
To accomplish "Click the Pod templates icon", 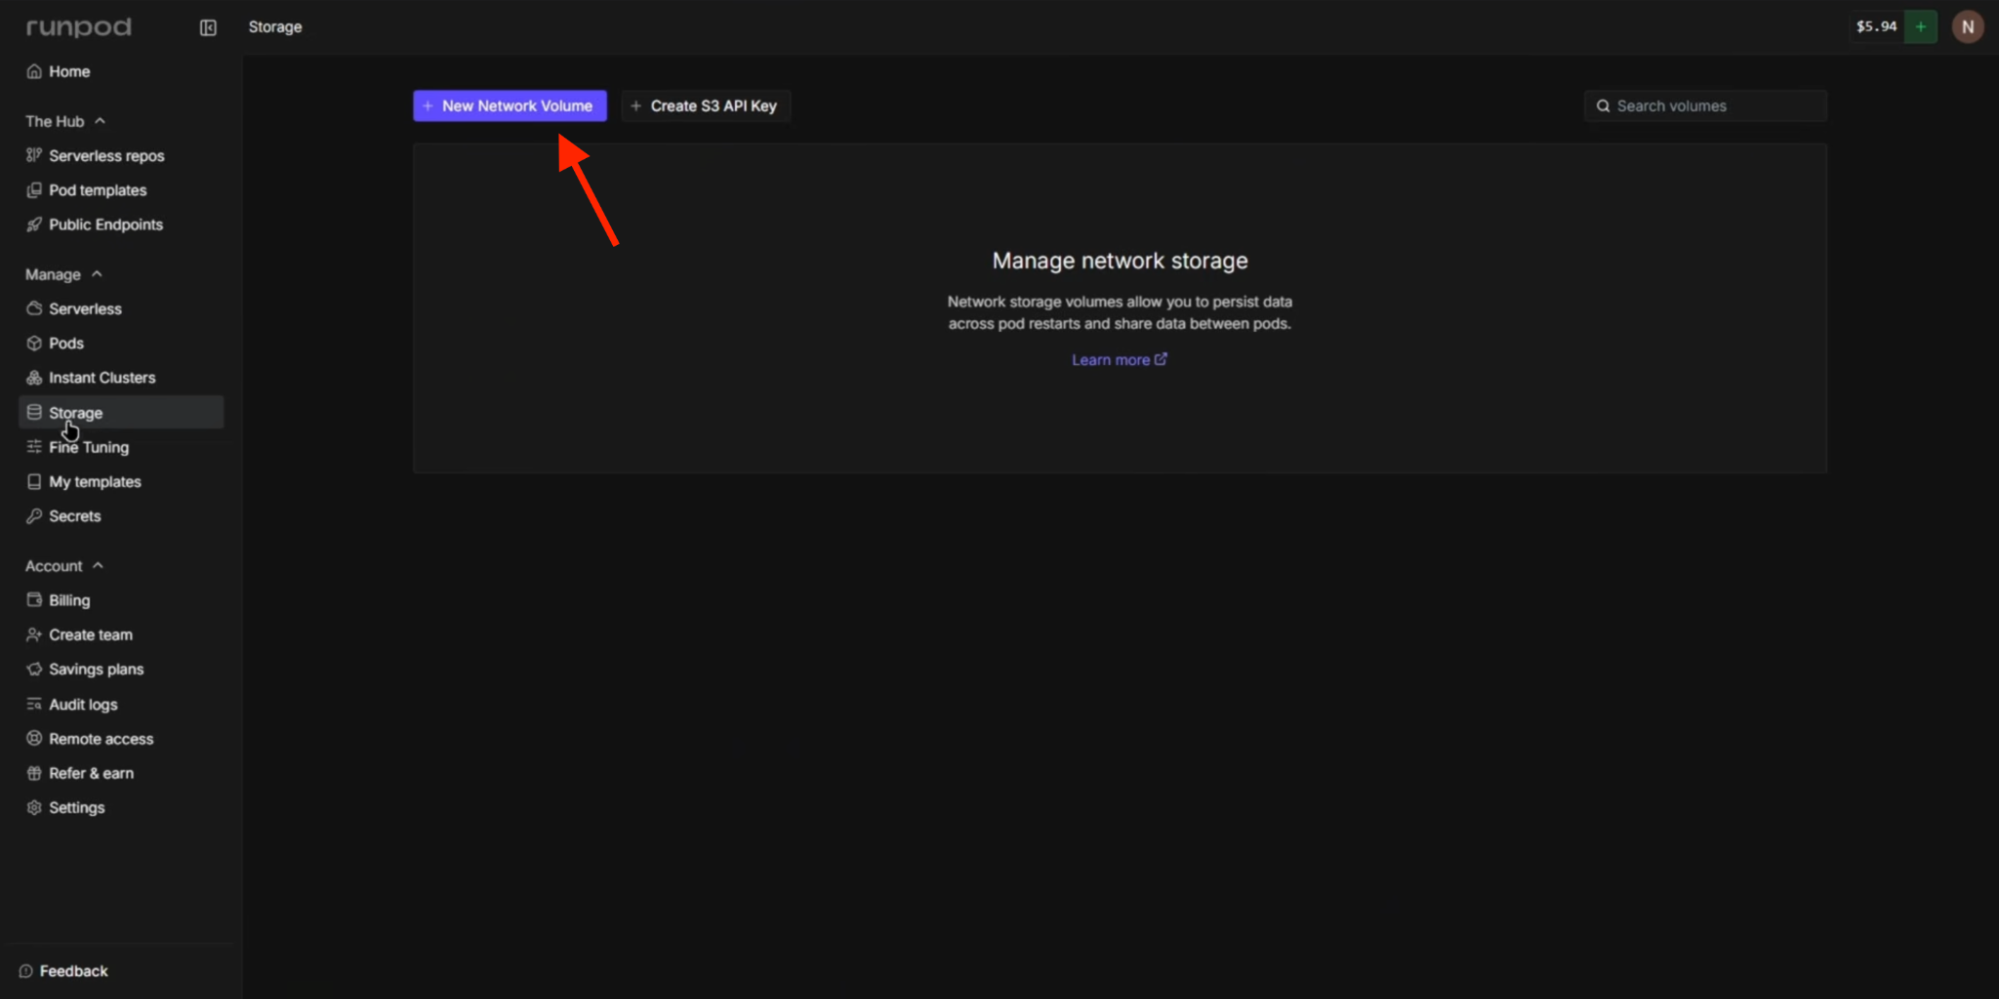I will 34,190.
